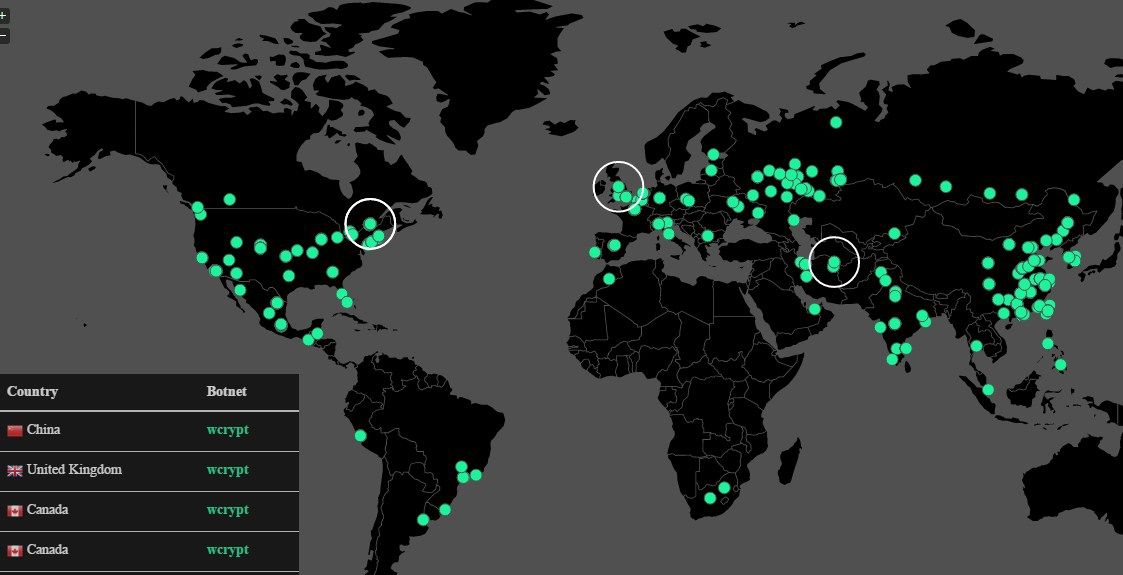Click the zoom out minus button

click(x=4, y=36)
